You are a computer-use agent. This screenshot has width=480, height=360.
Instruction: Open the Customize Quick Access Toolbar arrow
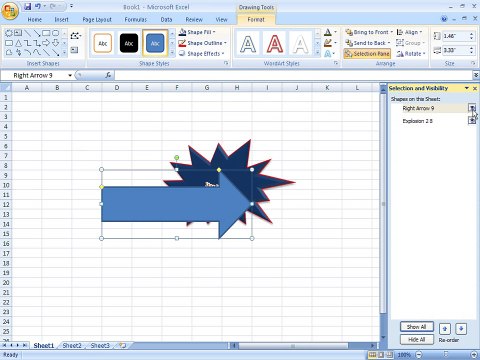coord(72,6)
